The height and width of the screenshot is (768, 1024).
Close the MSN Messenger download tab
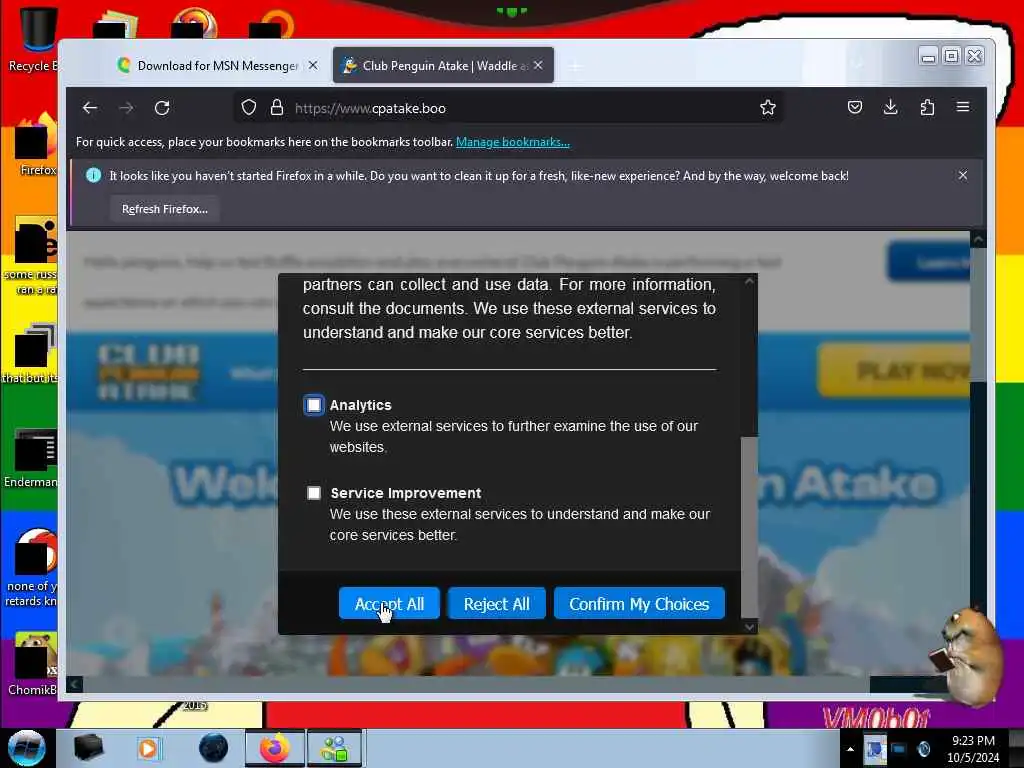(x=313, y=65)
